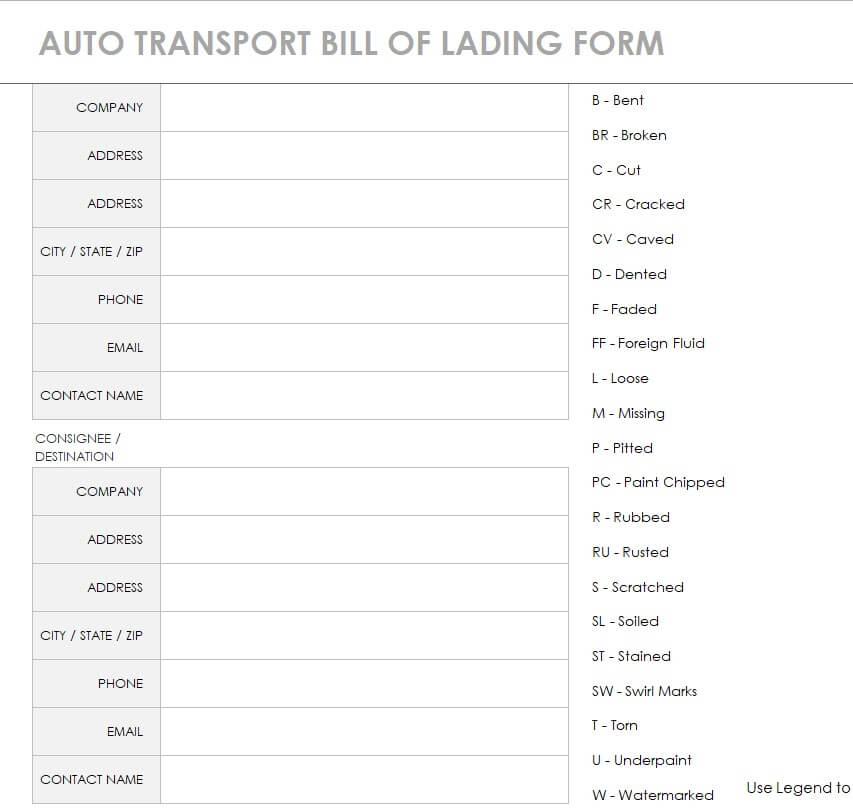Click the "SW - Swirl Marks" legend entry
Viewport: 853px width, 808px height.
[x=644, y=691]
